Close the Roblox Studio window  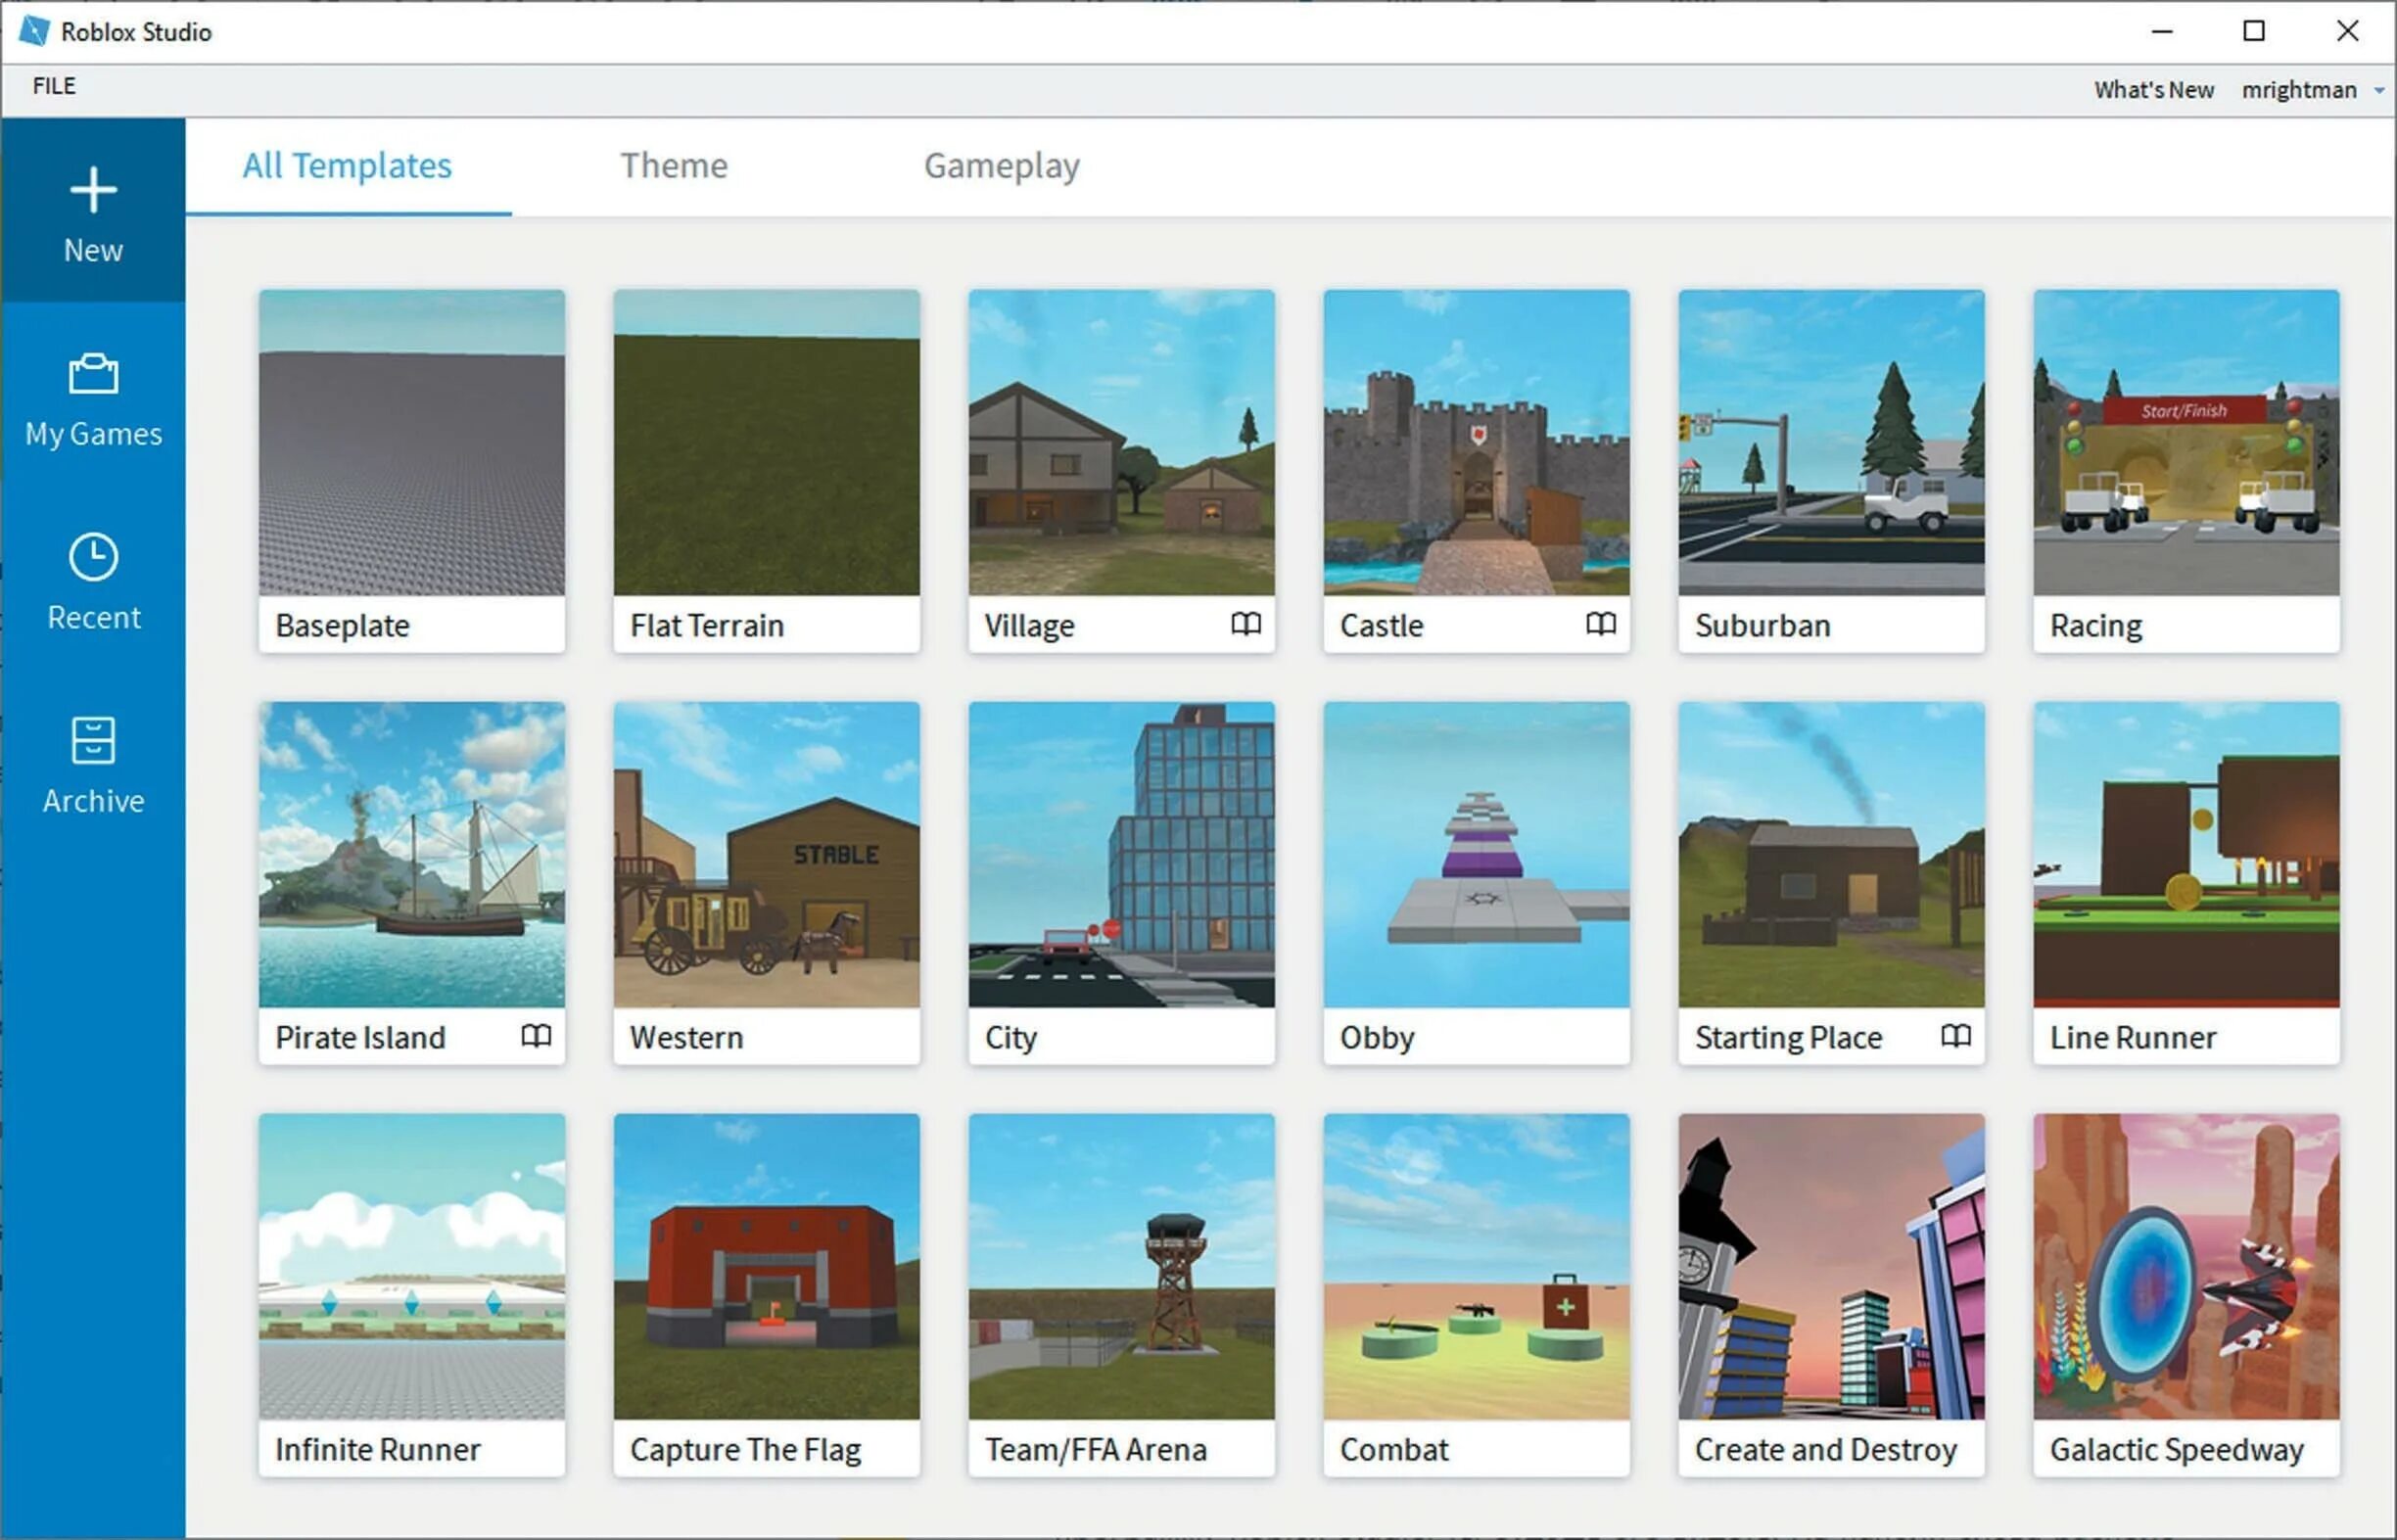[2347, 32]
